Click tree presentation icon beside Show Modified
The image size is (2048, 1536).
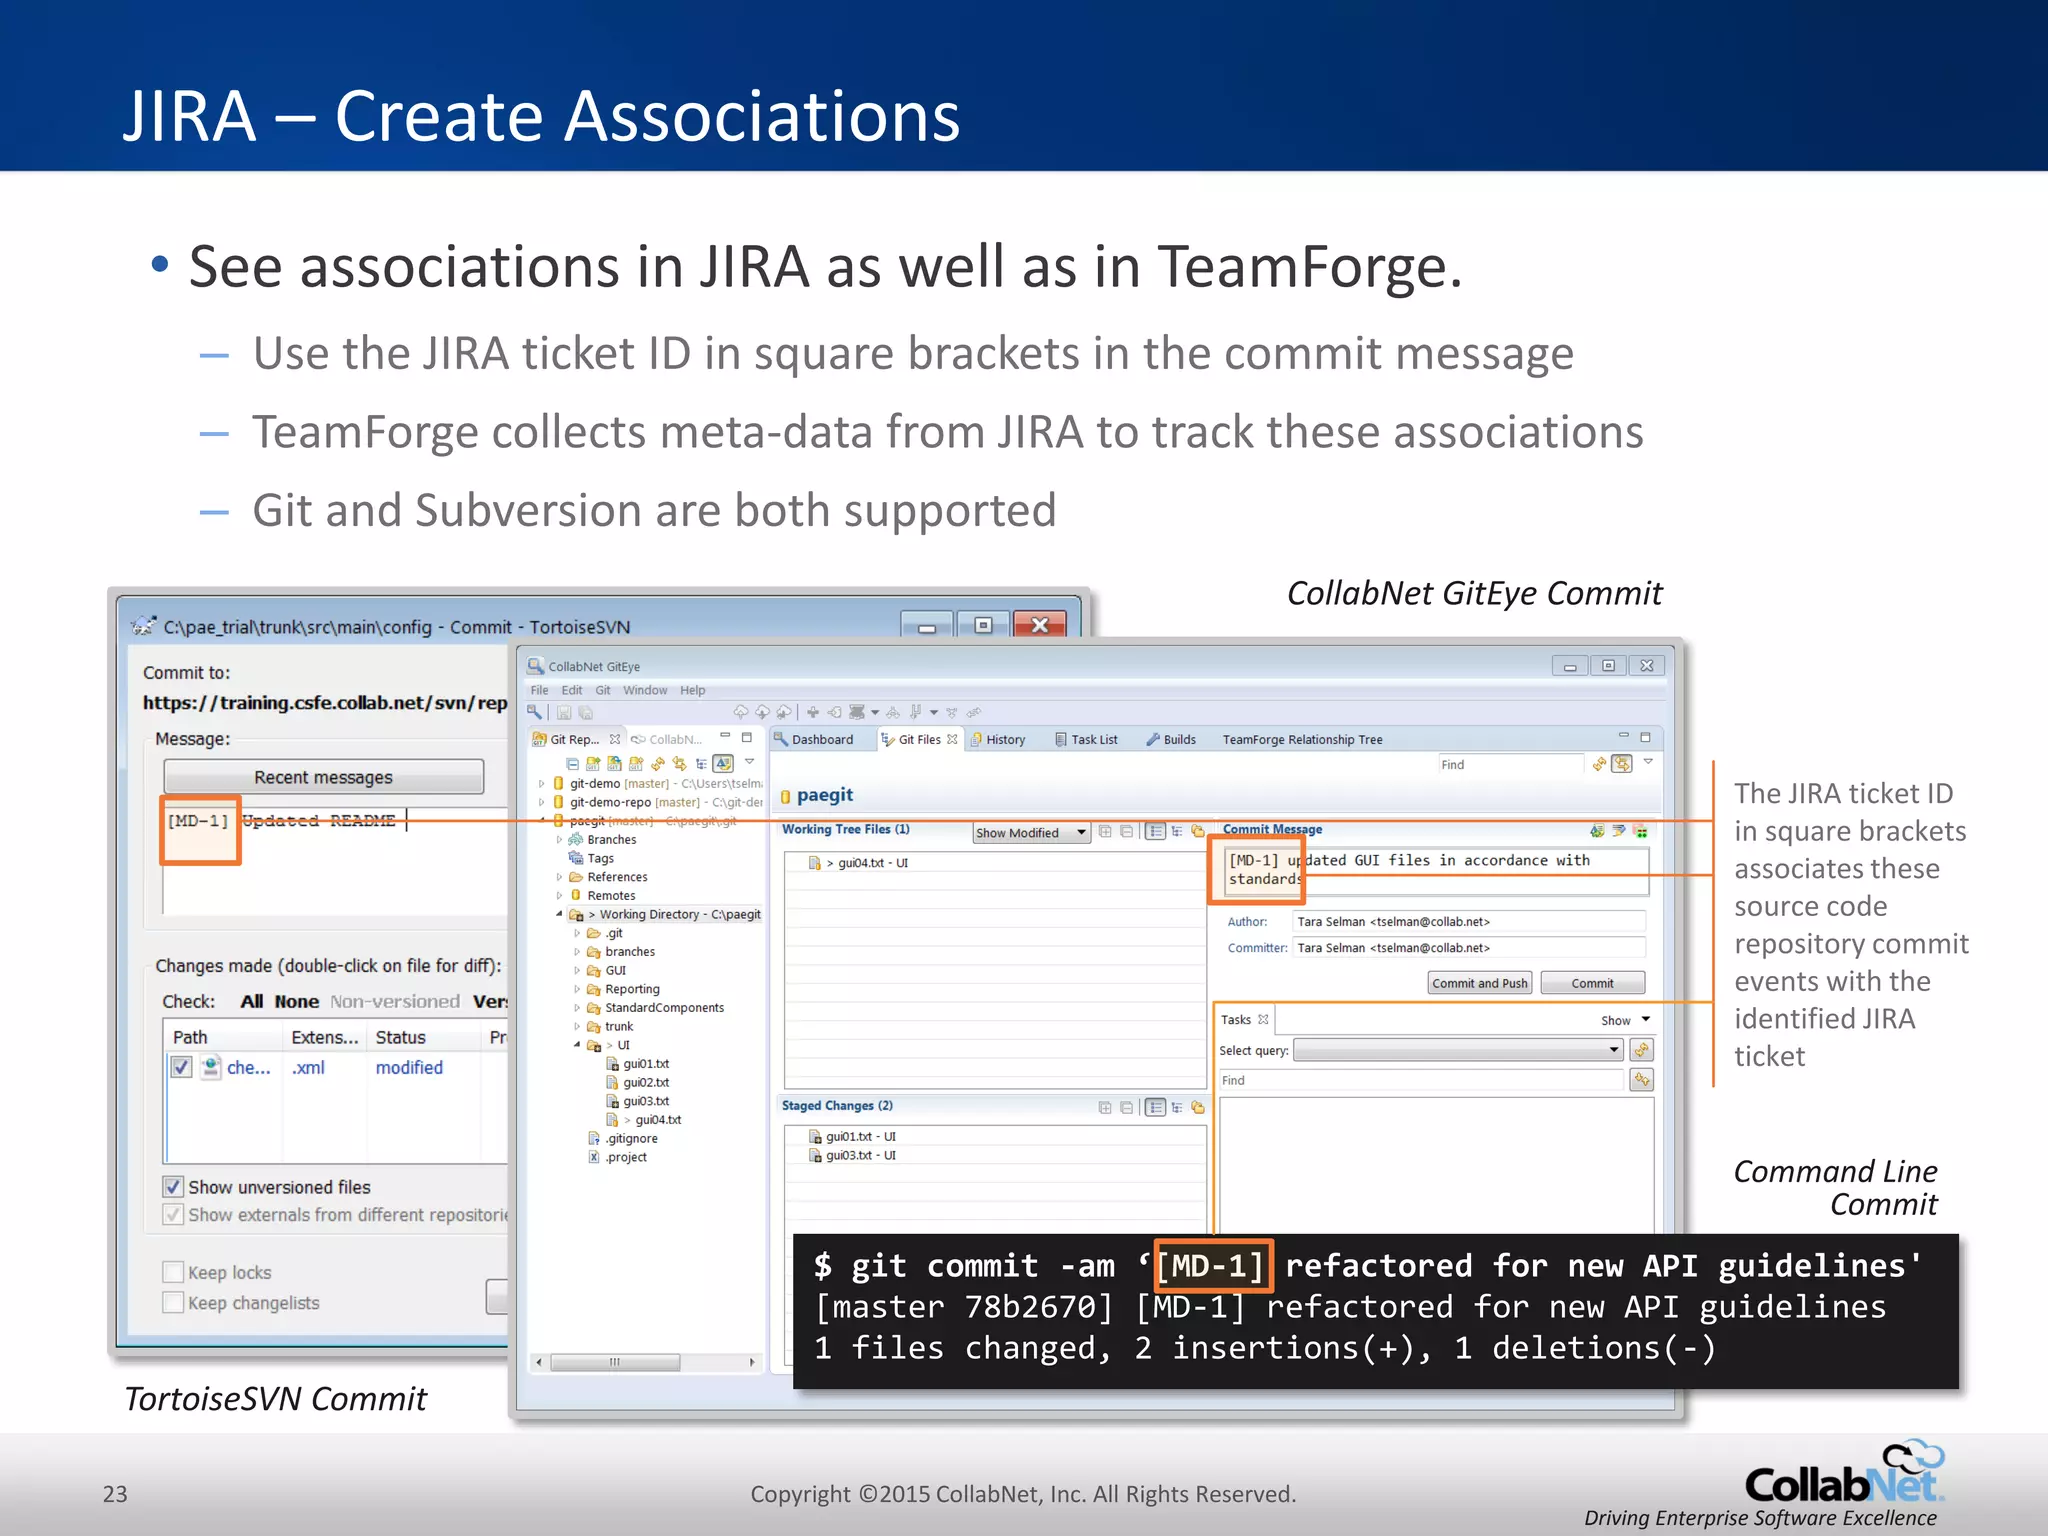tap(1177, 831)
